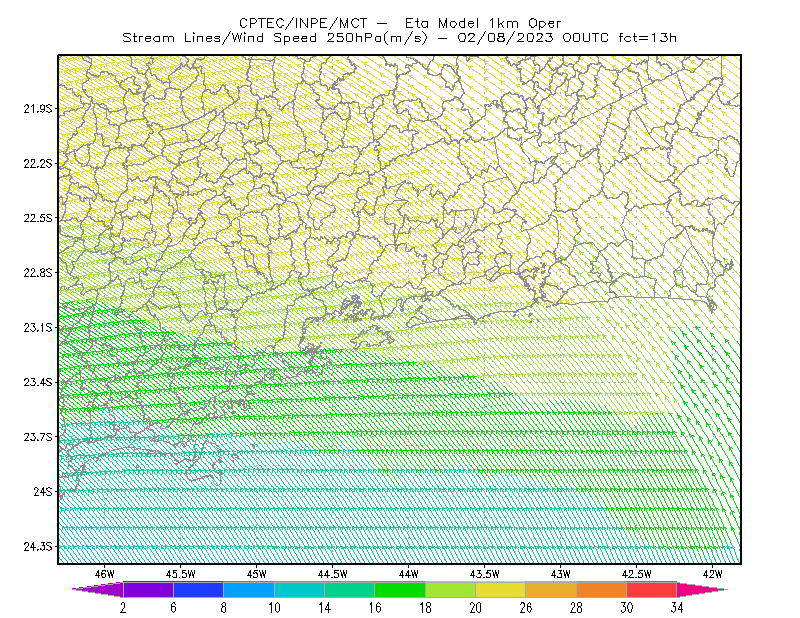Click the purple left arrow end of colorbar
This screenshot has width=800, height=618.
[98, 589]
